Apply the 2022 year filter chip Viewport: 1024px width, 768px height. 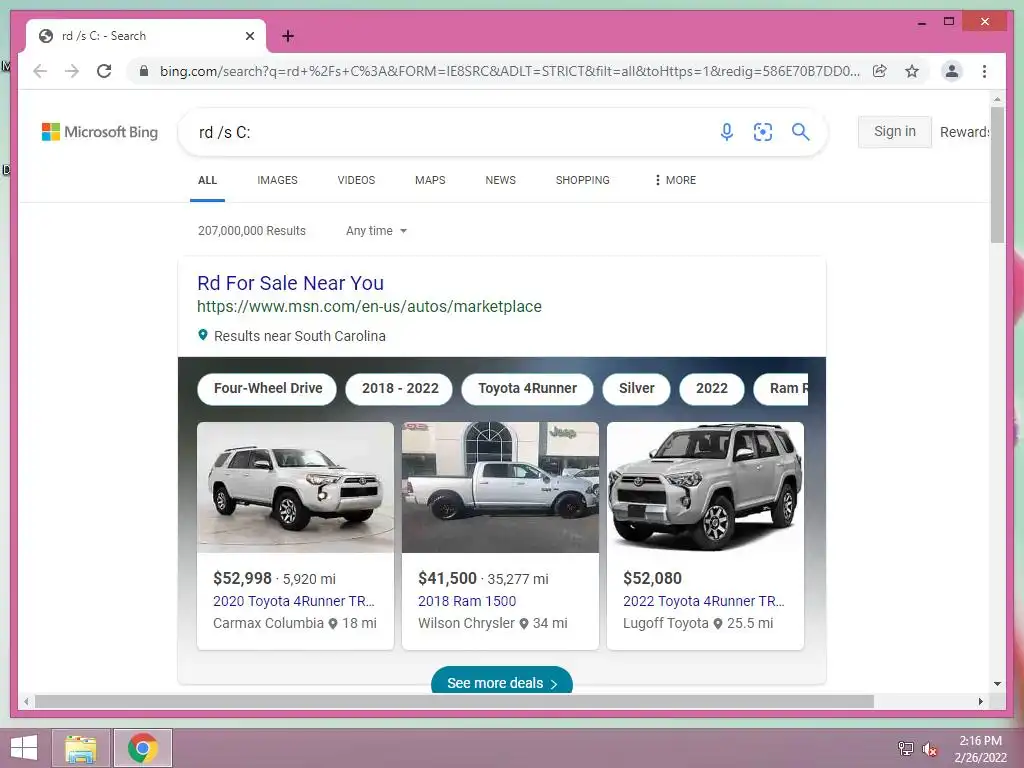(712, 389)
